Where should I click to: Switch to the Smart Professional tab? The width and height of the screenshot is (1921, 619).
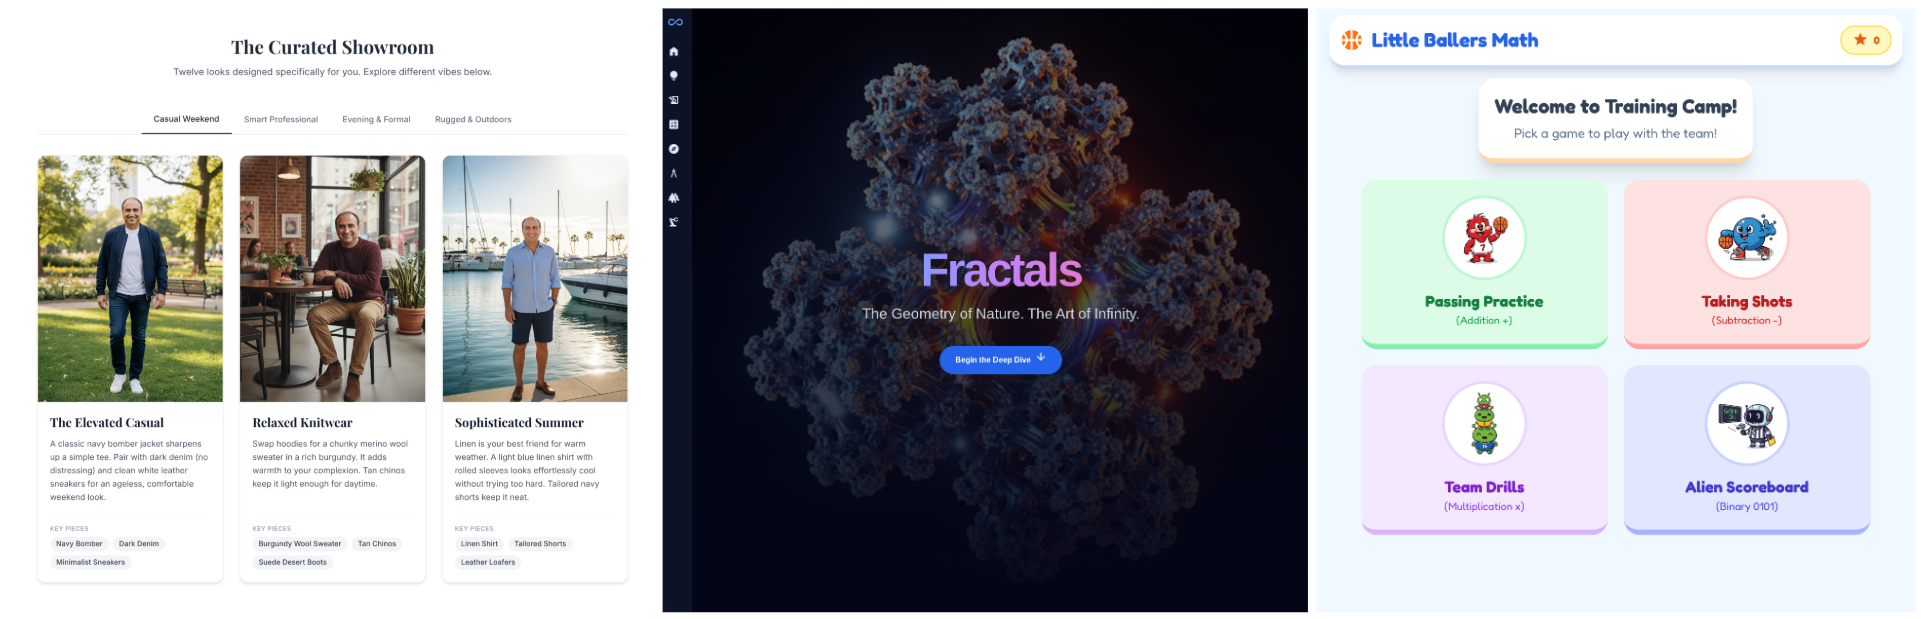pyautogui.click(x=281, y=120)
